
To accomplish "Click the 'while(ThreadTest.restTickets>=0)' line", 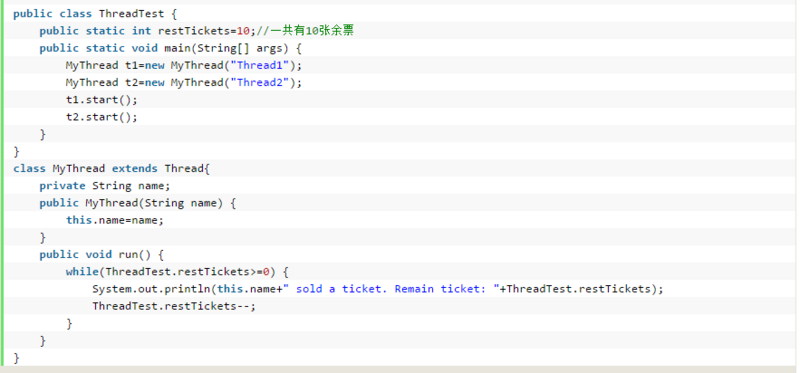I will point(178,272).
